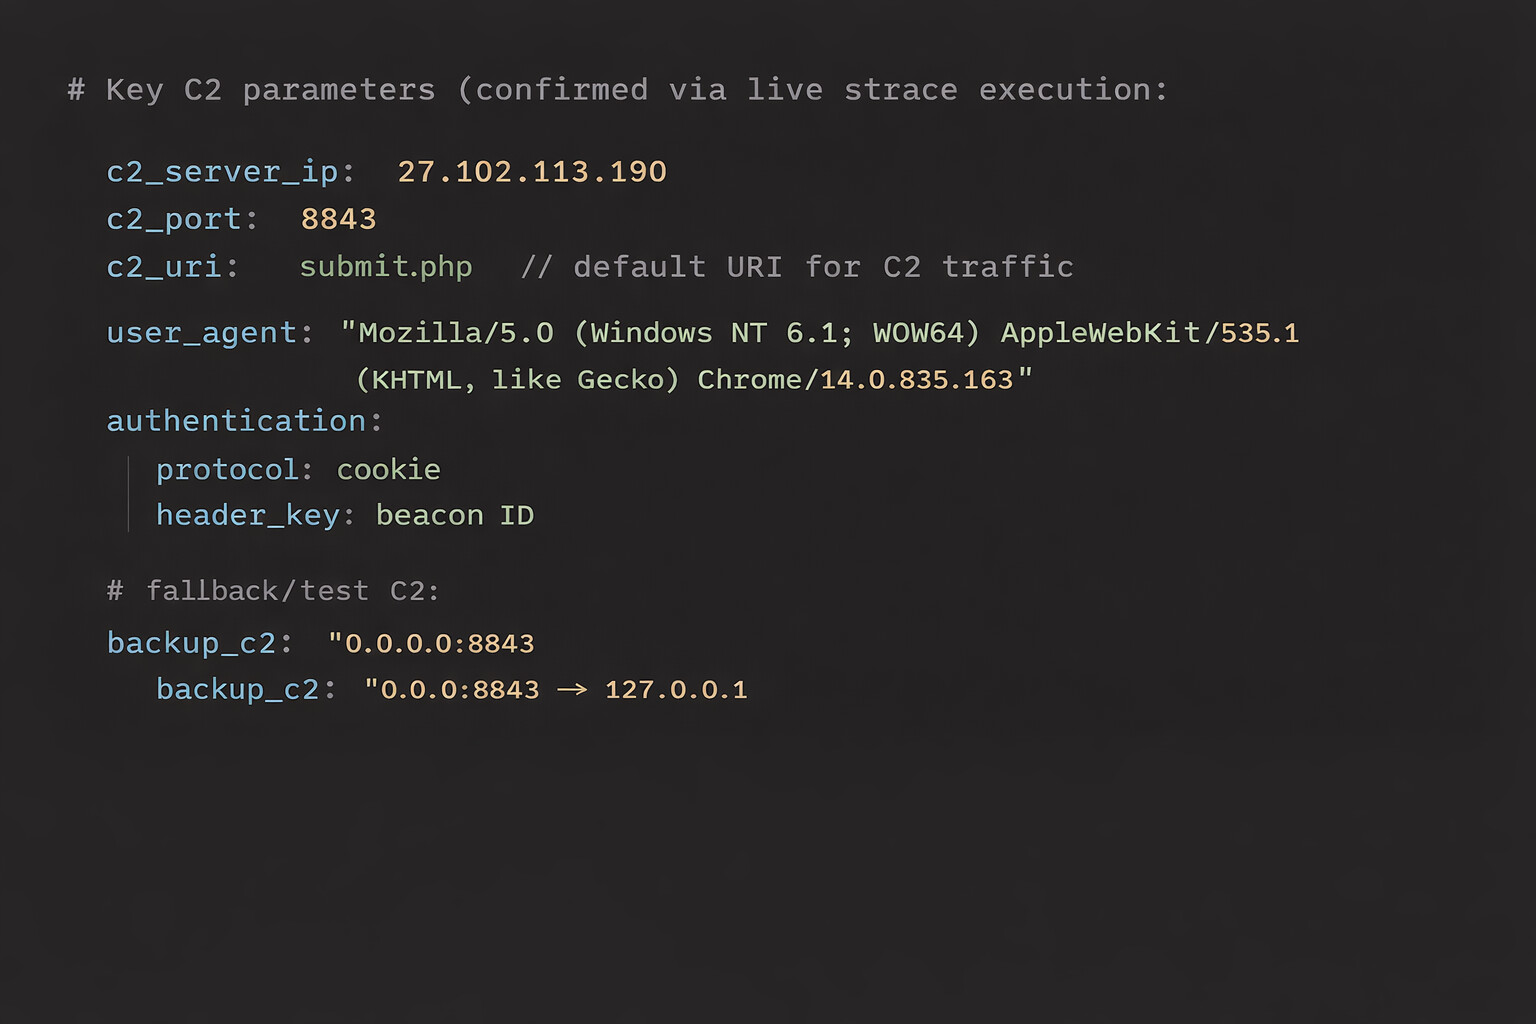Click the 8843 value beside c2_port
The height and width of the screenshot is (1024, 1536).
pyautogui.click(x=338, y=219)
